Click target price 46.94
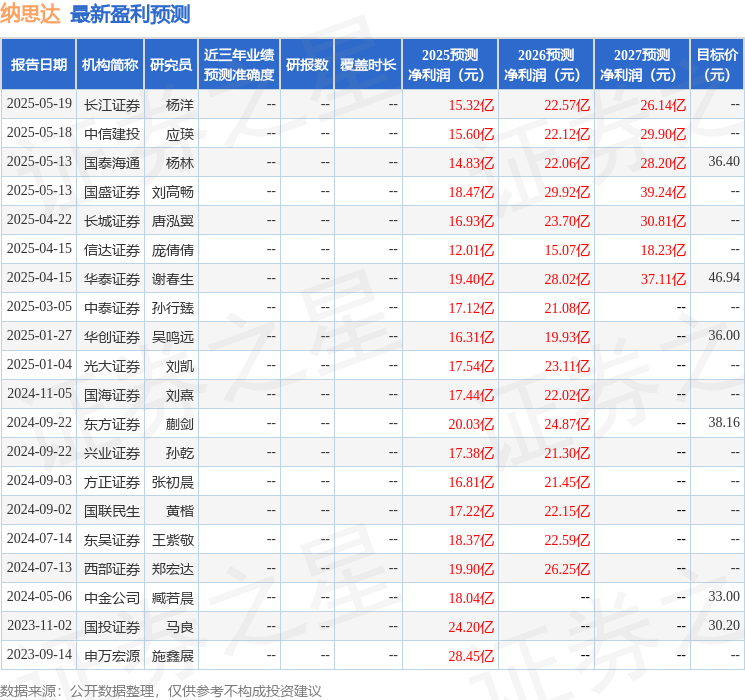 tap(724, 278)
